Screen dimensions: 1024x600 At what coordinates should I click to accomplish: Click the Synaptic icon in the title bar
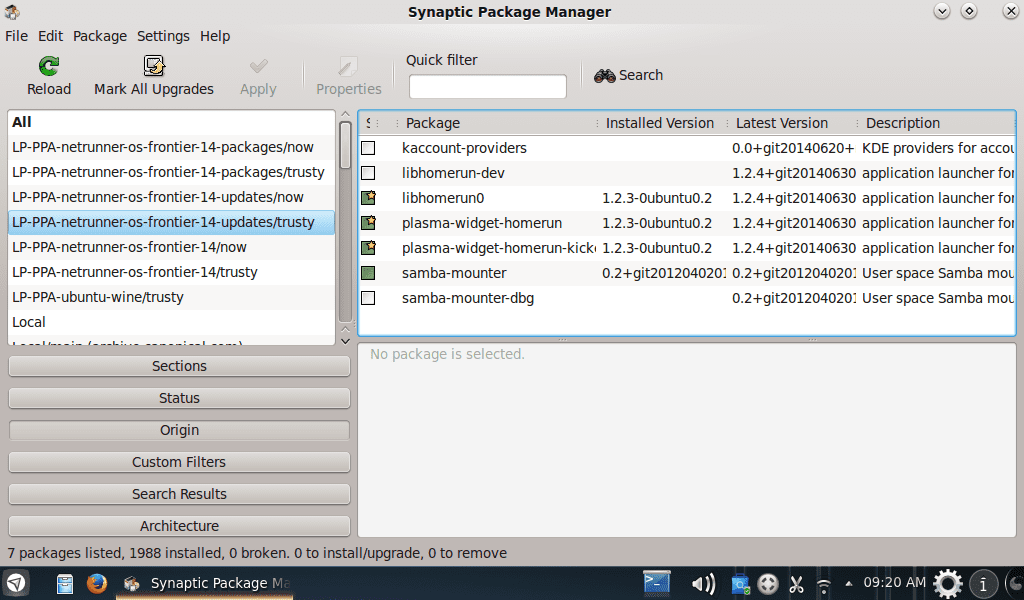12,11
